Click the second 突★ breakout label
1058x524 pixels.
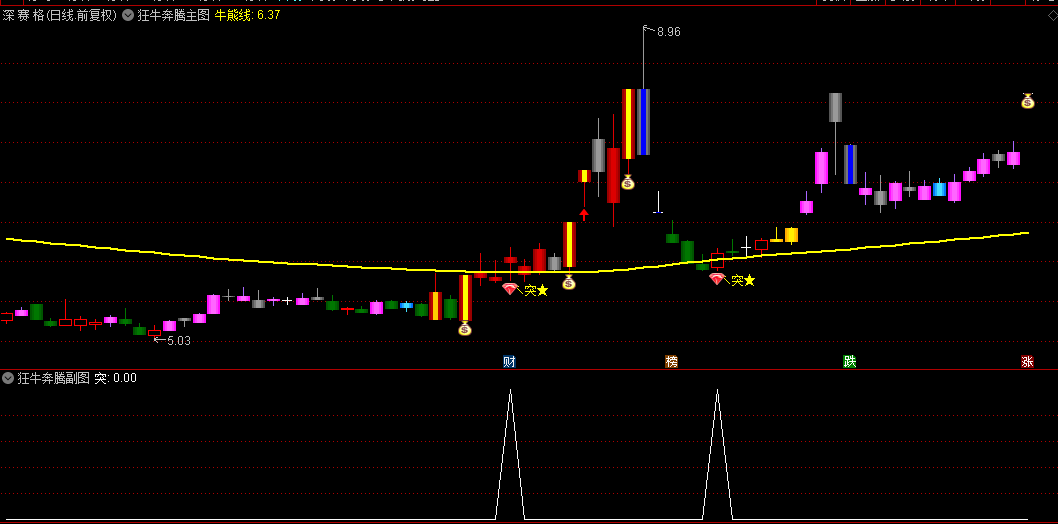pyautogui.click(x=744, y=280)
